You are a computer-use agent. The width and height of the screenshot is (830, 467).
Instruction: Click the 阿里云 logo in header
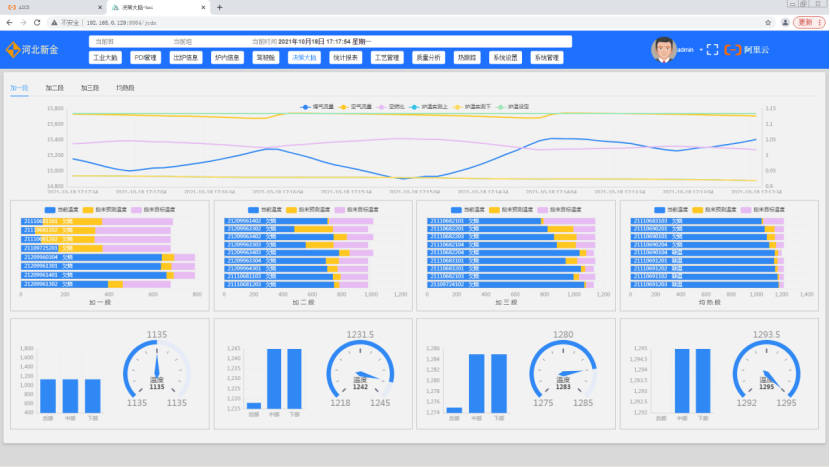pos(746,49)
